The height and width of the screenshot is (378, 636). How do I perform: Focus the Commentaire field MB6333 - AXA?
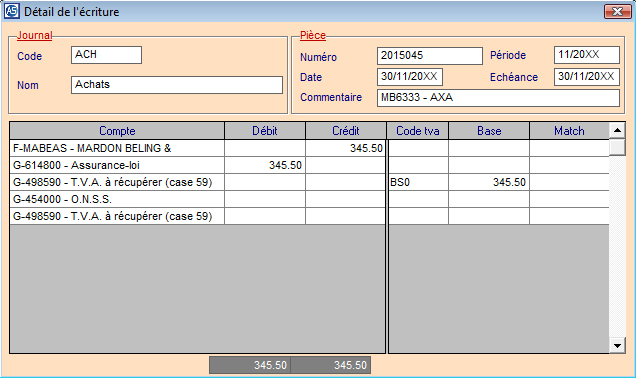tap(498, 98)
